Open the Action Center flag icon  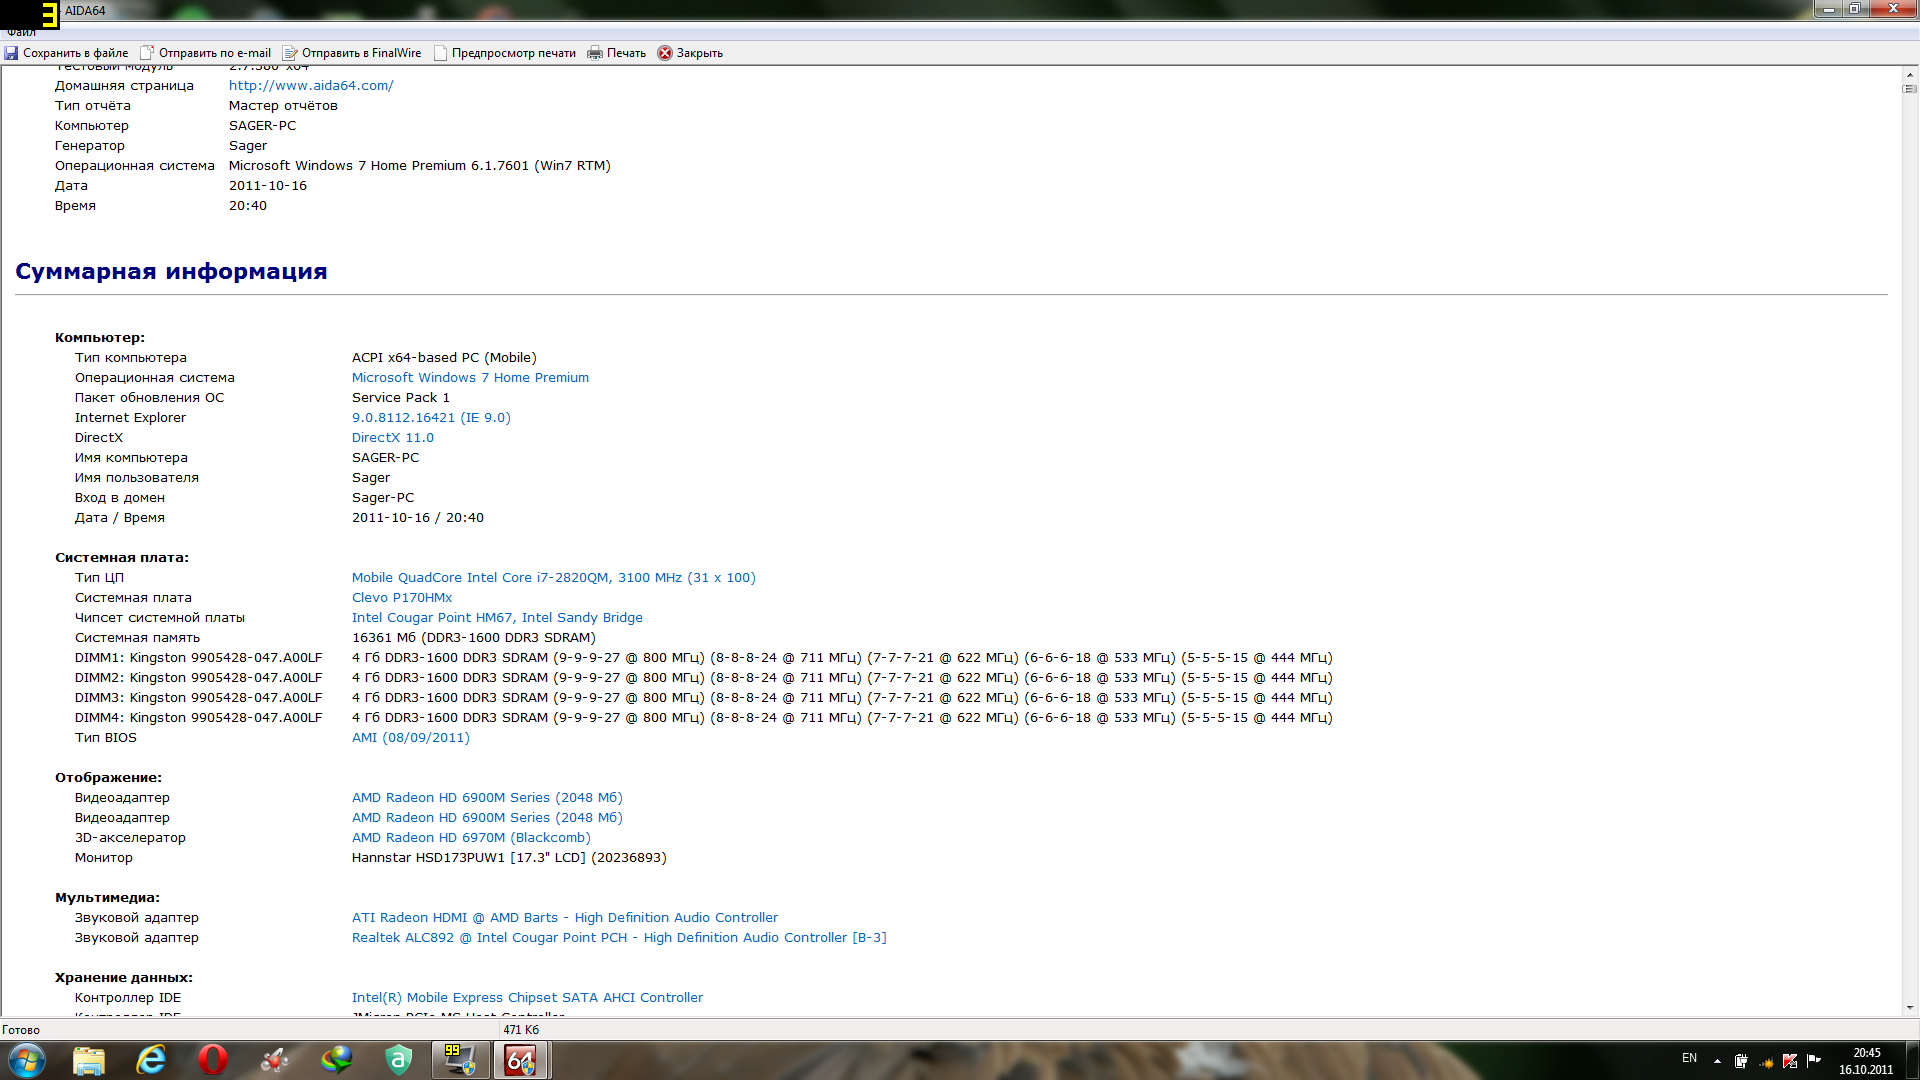pyautogui.click(x=1814, y=1061)
